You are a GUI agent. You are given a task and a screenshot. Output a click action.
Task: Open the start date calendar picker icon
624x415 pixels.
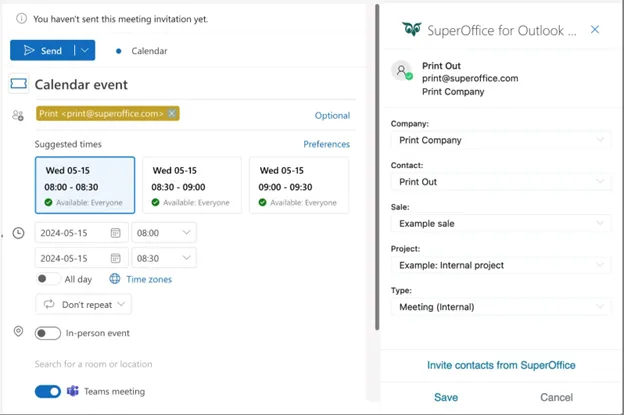pos(116,233)
